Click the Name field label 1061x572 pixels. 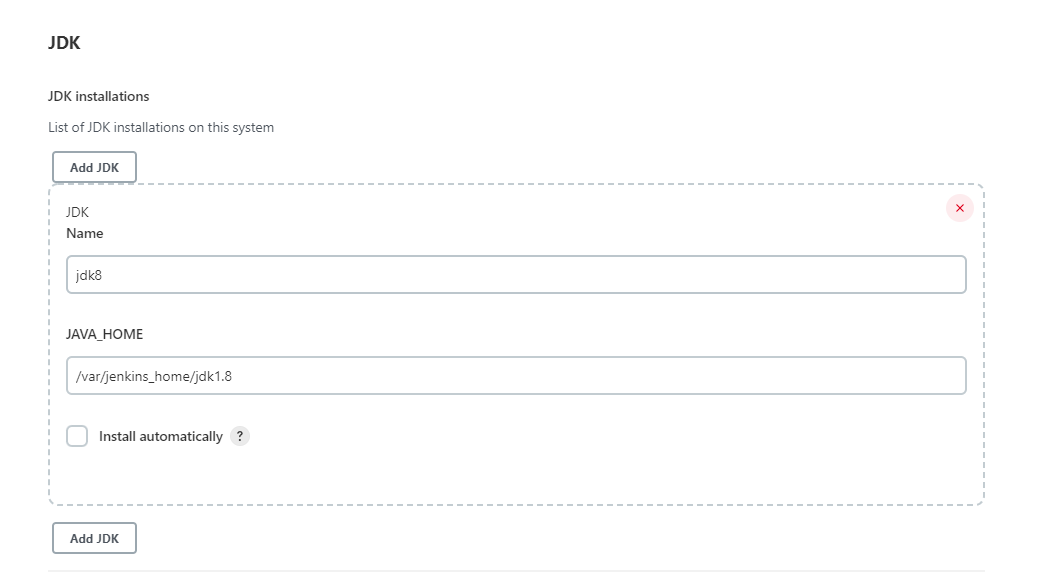(x=85, y=233)
